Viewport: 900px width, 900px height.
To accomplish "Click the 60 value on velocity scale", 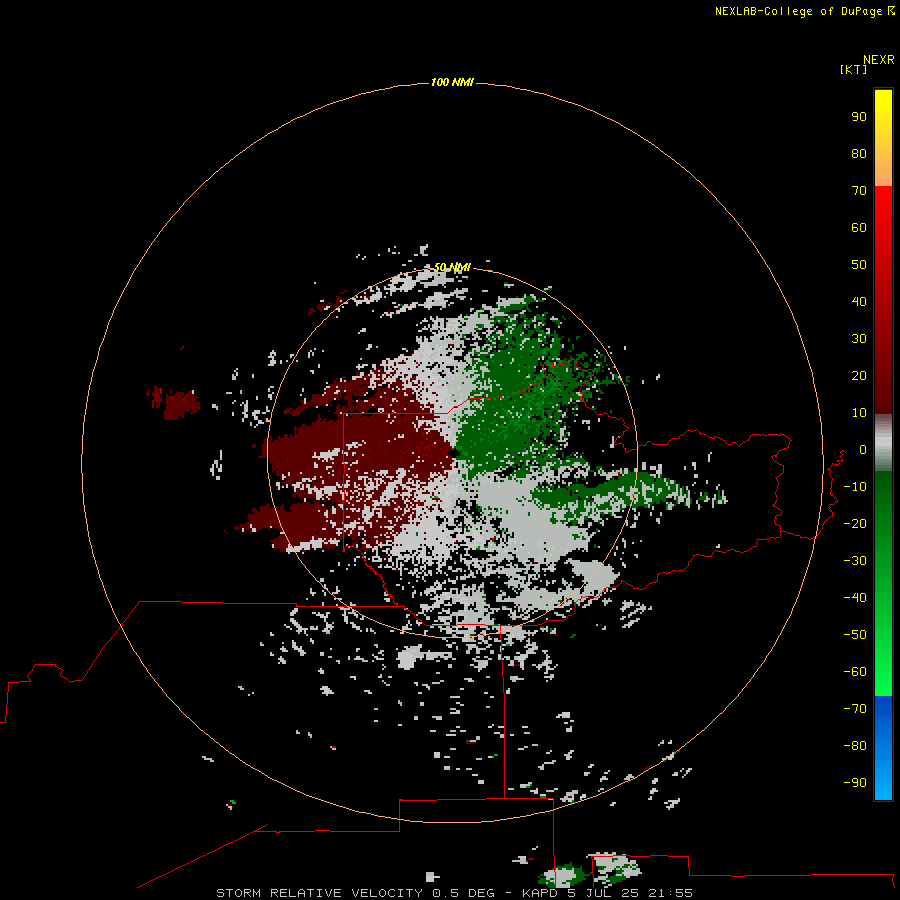I will pos(859,227).
